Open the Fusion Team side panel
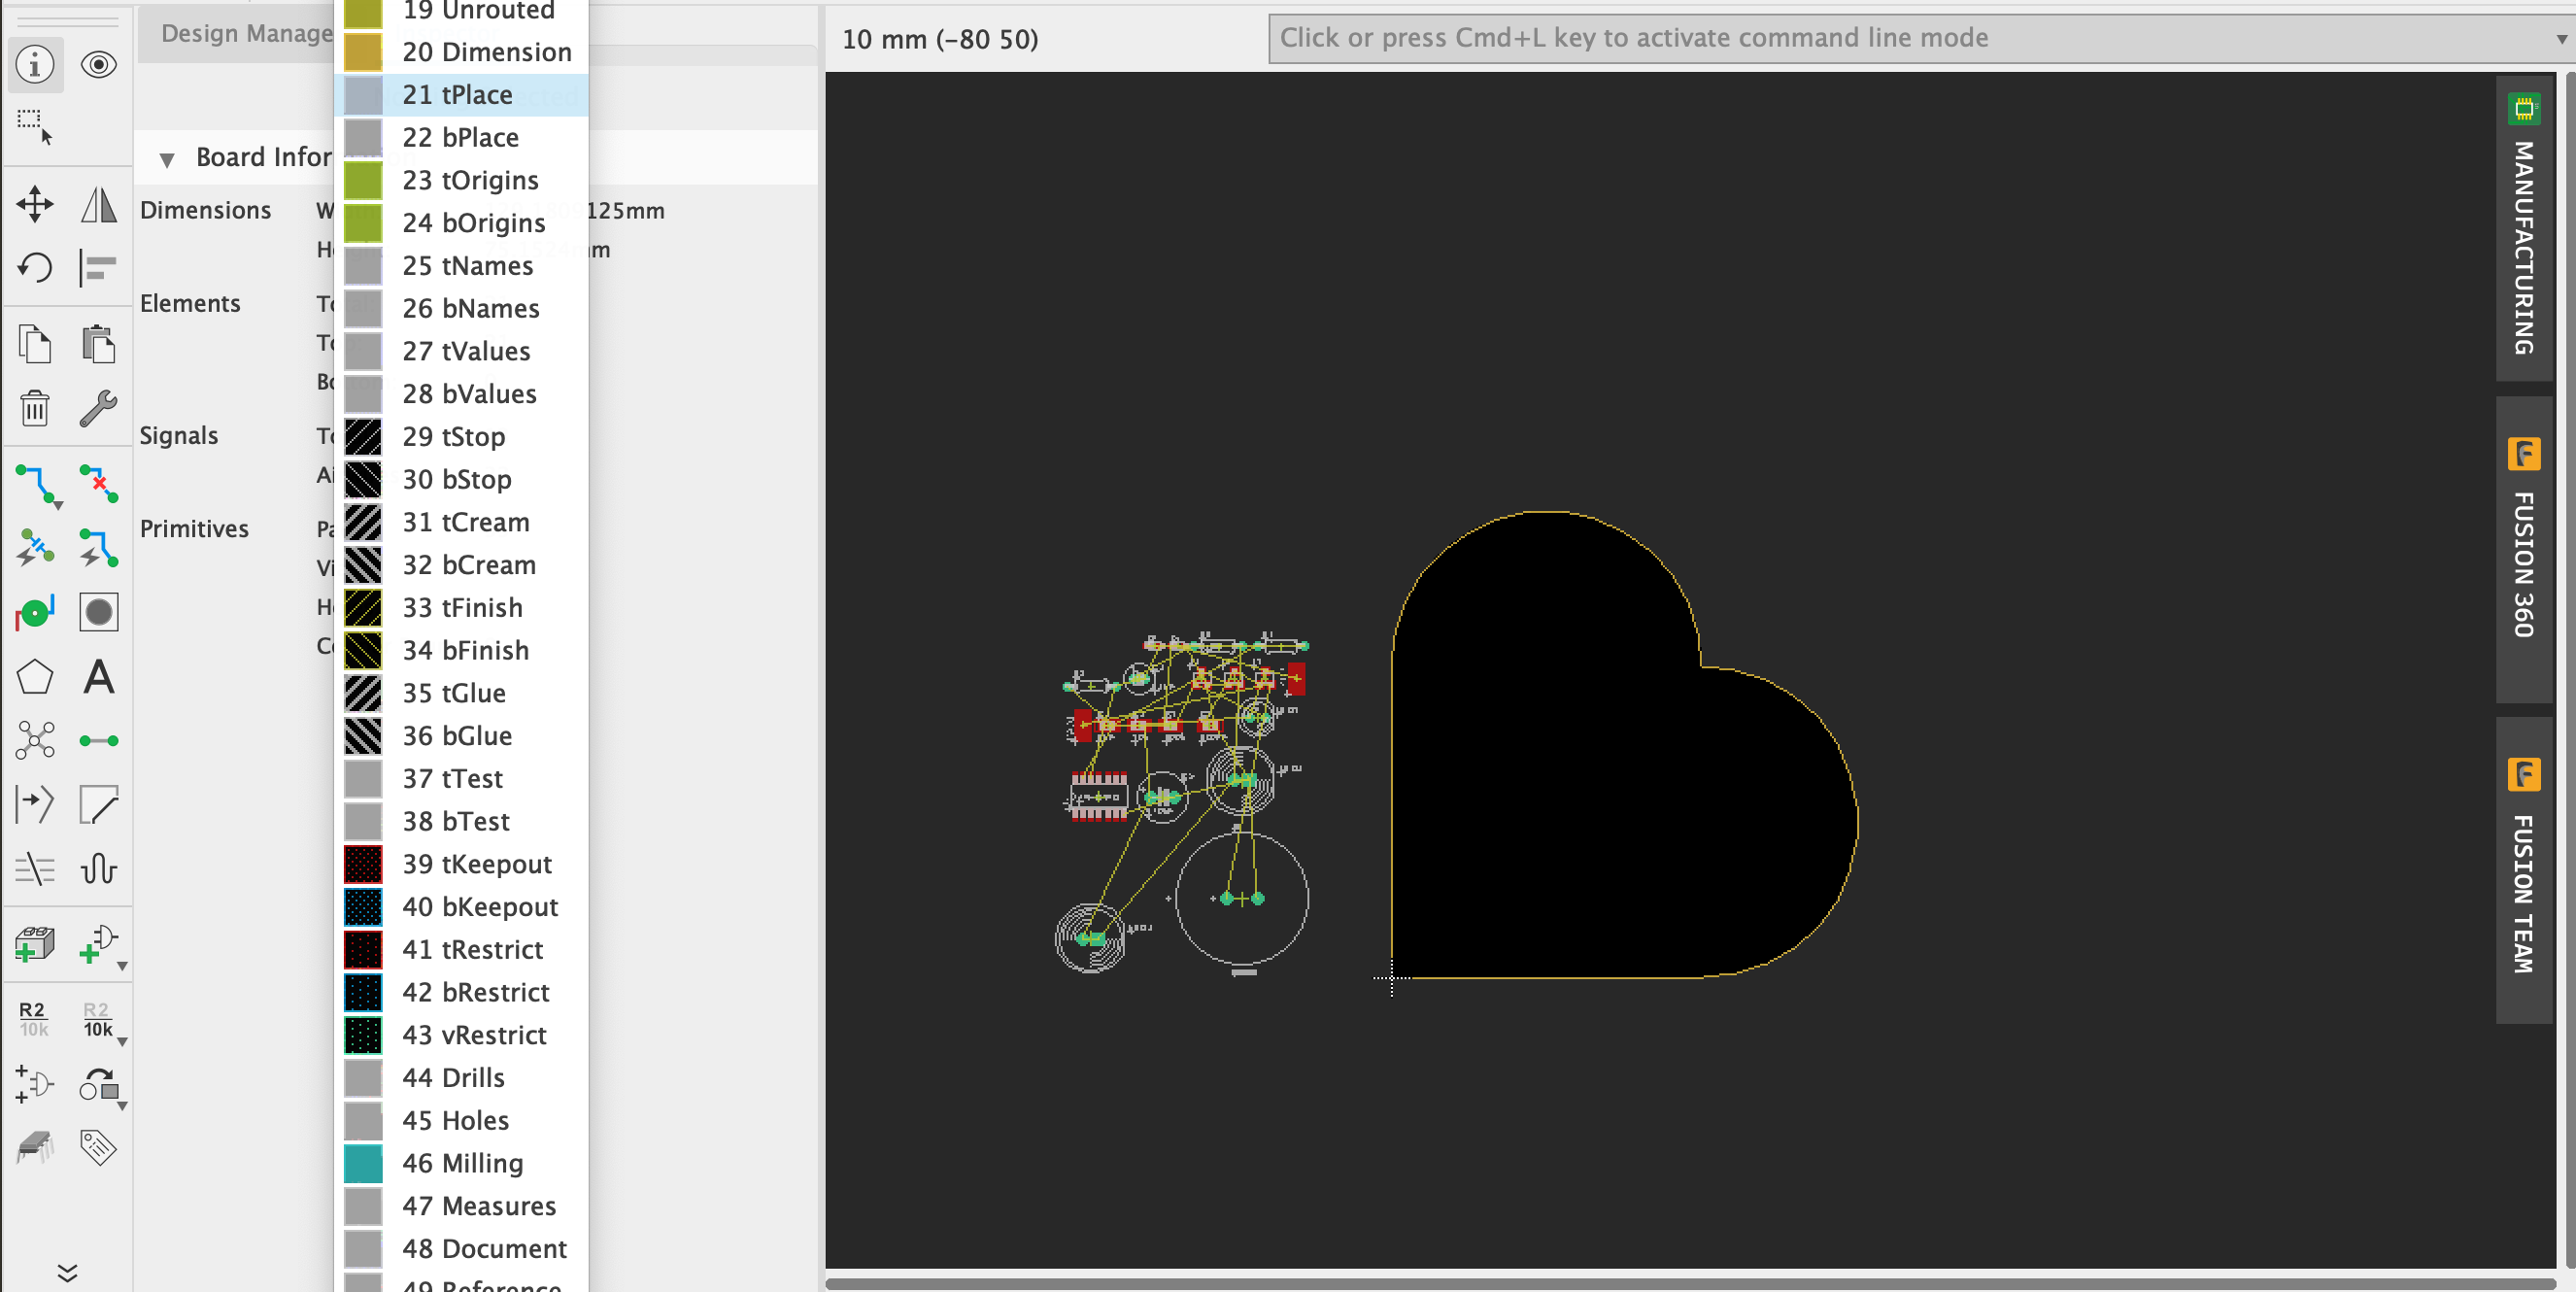The image size is (2576, 1292). (x=2523, y=870)
